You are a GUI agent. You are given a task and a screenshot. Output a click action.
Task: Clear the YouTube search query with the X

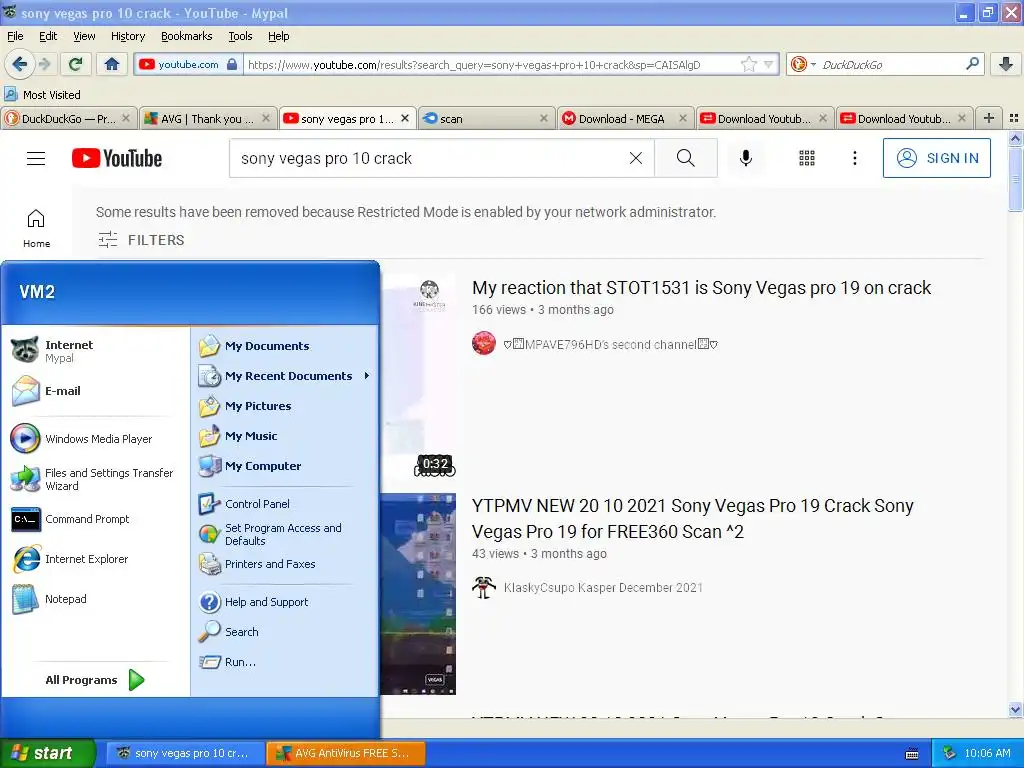635,158
